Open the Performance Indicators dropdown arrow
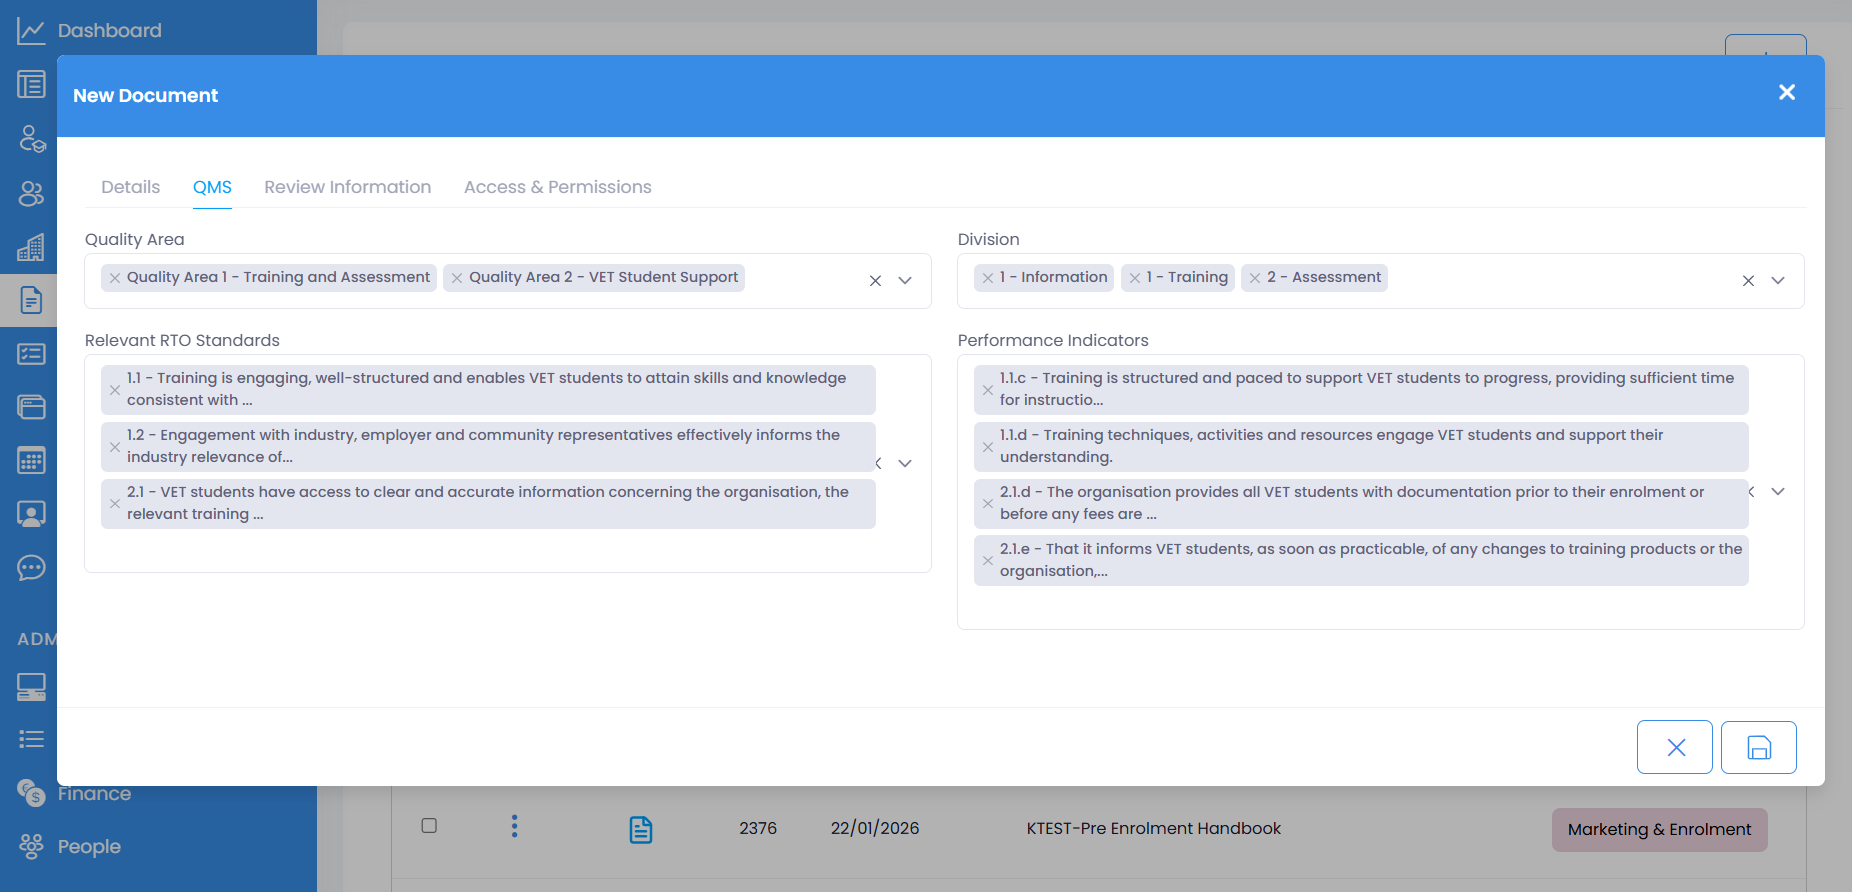This screenshot has width=1852, height=892. tap(1778, 491)
